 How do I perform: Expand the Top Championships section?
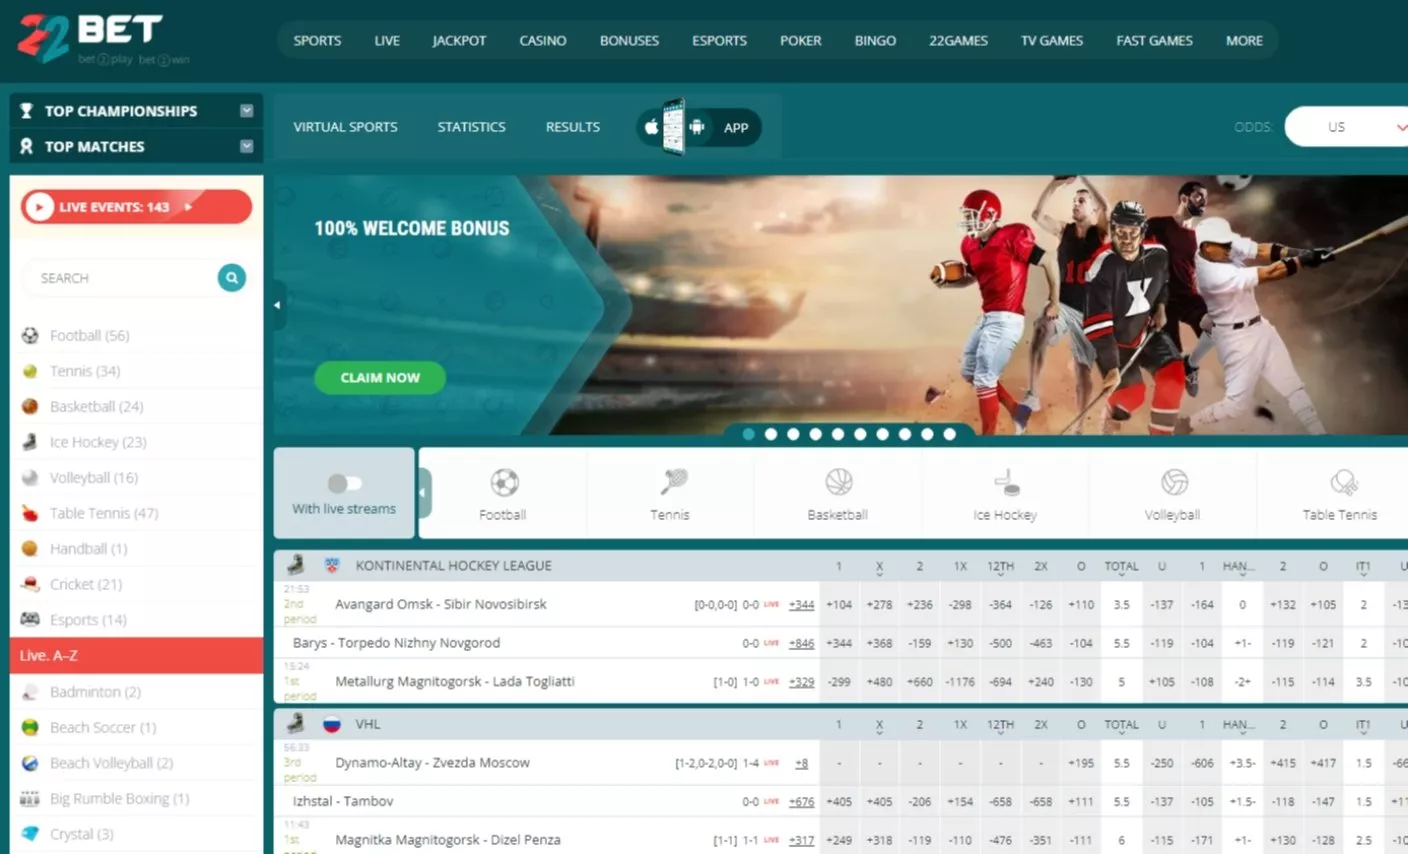point(246,111)
